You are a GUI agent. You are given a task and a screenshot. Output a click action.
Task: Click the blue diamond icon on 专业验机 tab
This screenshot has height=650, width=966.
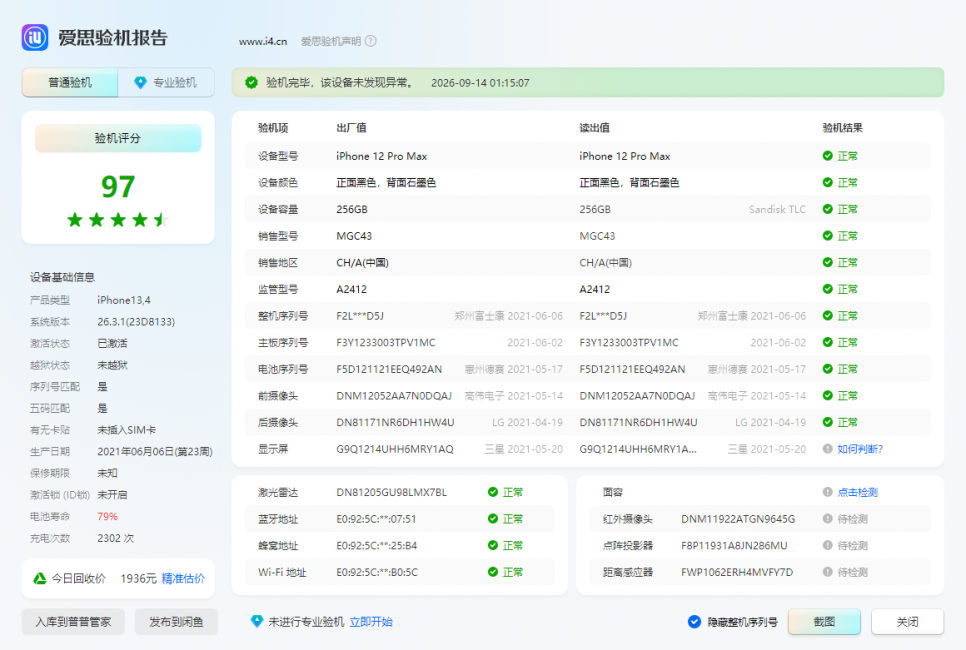140,83
